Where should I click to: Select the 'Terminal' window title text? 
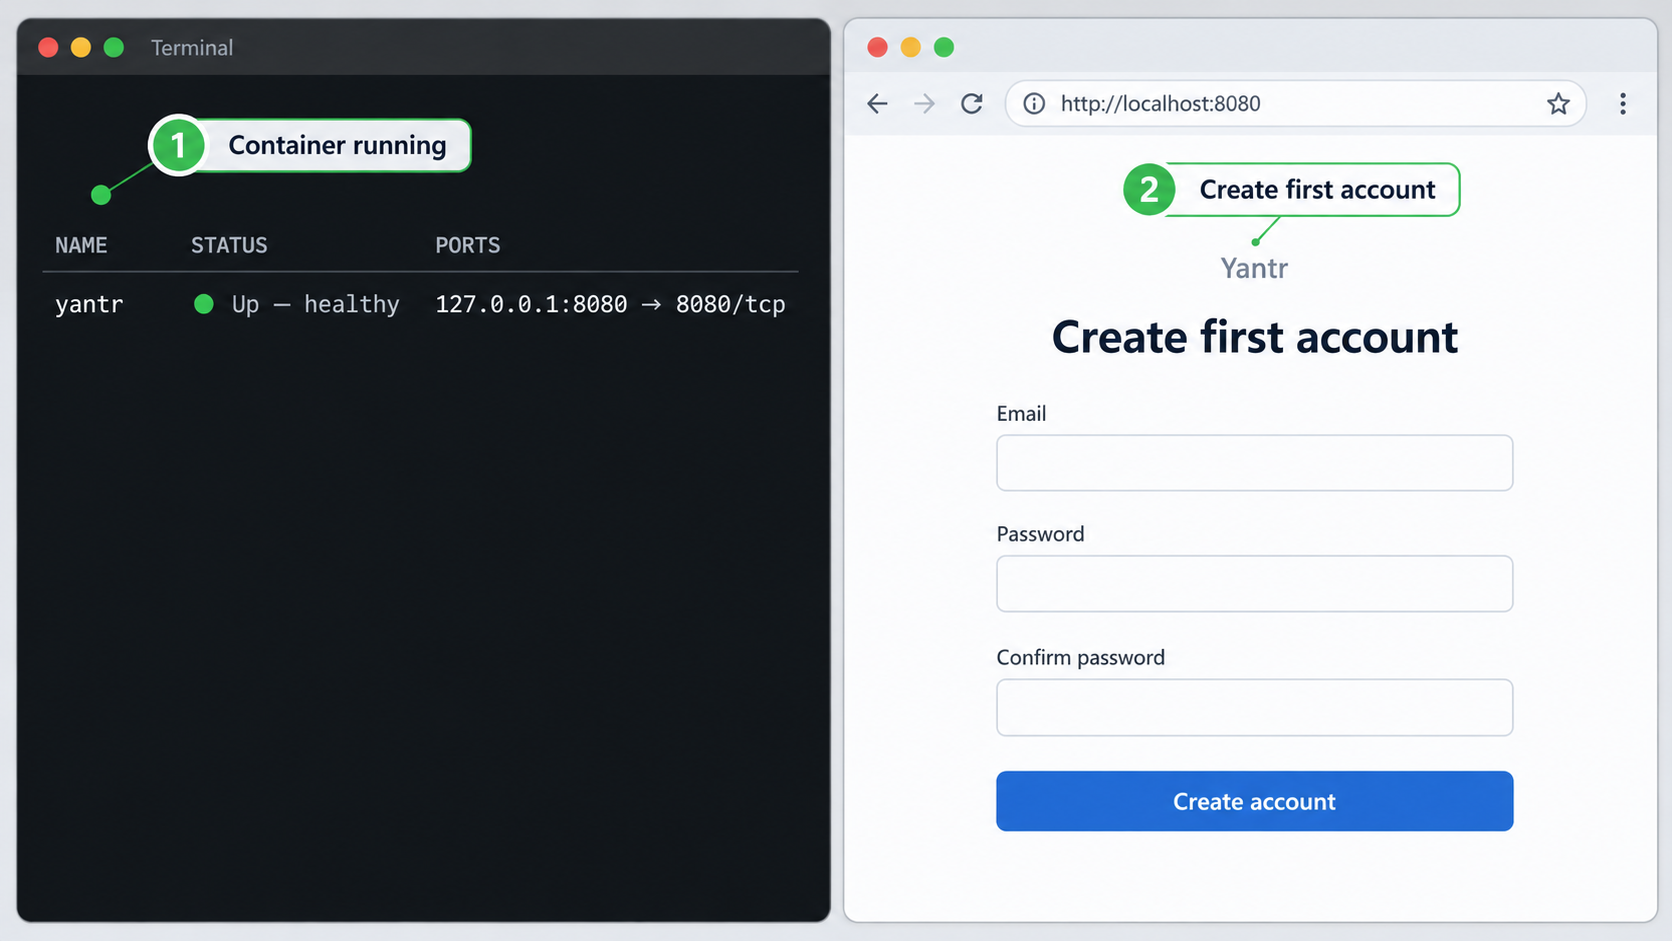pos(192,47)
